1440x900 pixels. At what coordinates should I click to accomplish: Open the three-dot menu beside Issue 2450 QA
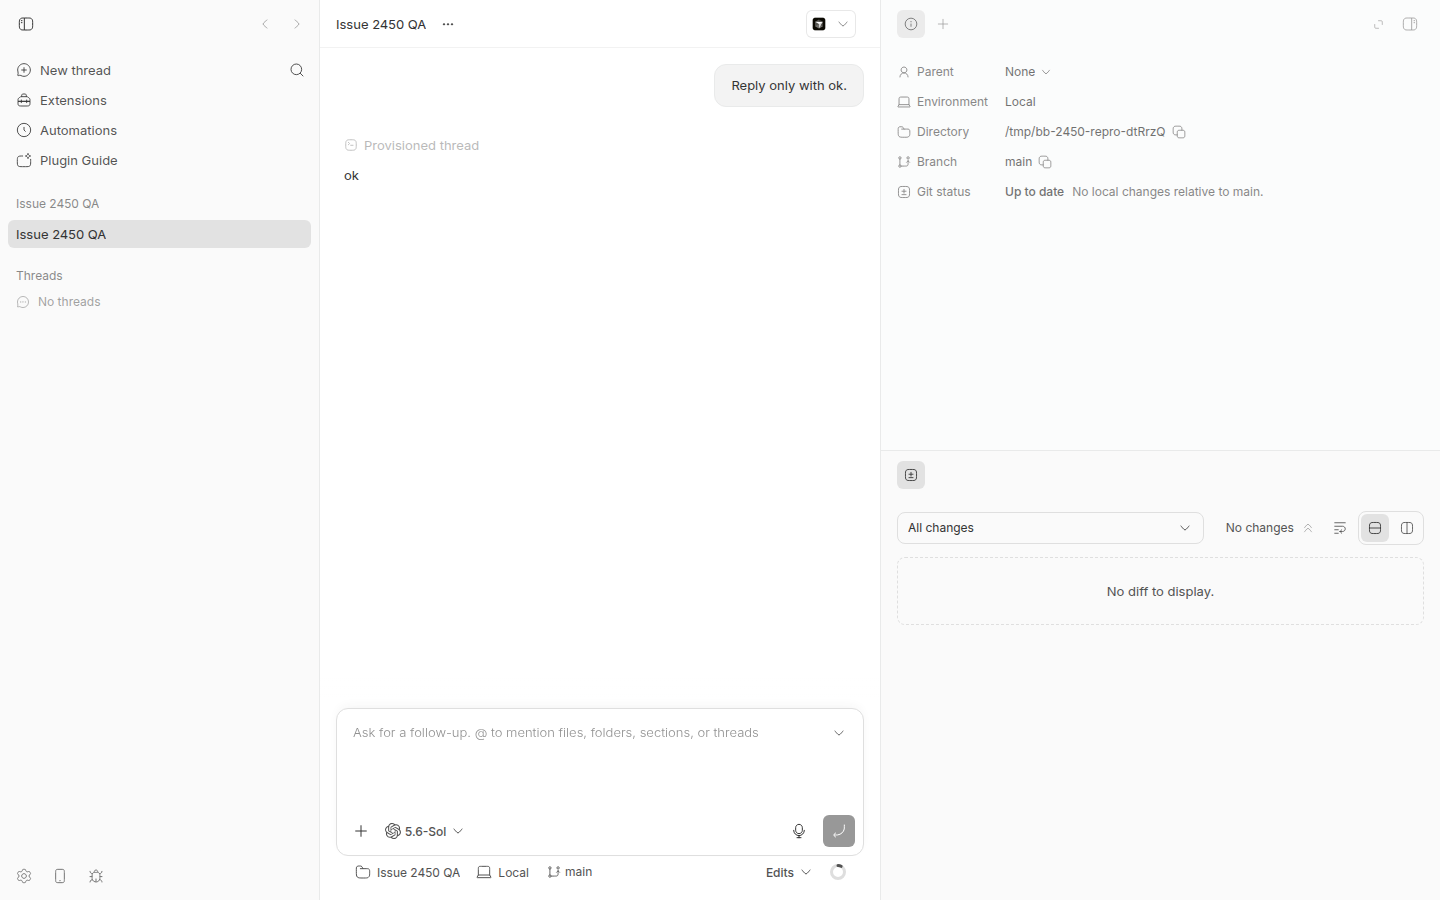tap(448, 24)
